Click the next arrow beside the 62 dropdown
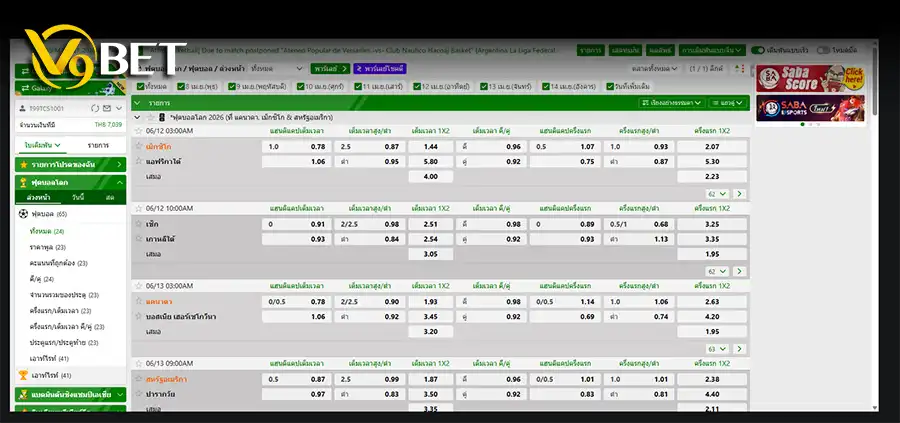This screenshot has width=900, height=423. tap(739, 193)
